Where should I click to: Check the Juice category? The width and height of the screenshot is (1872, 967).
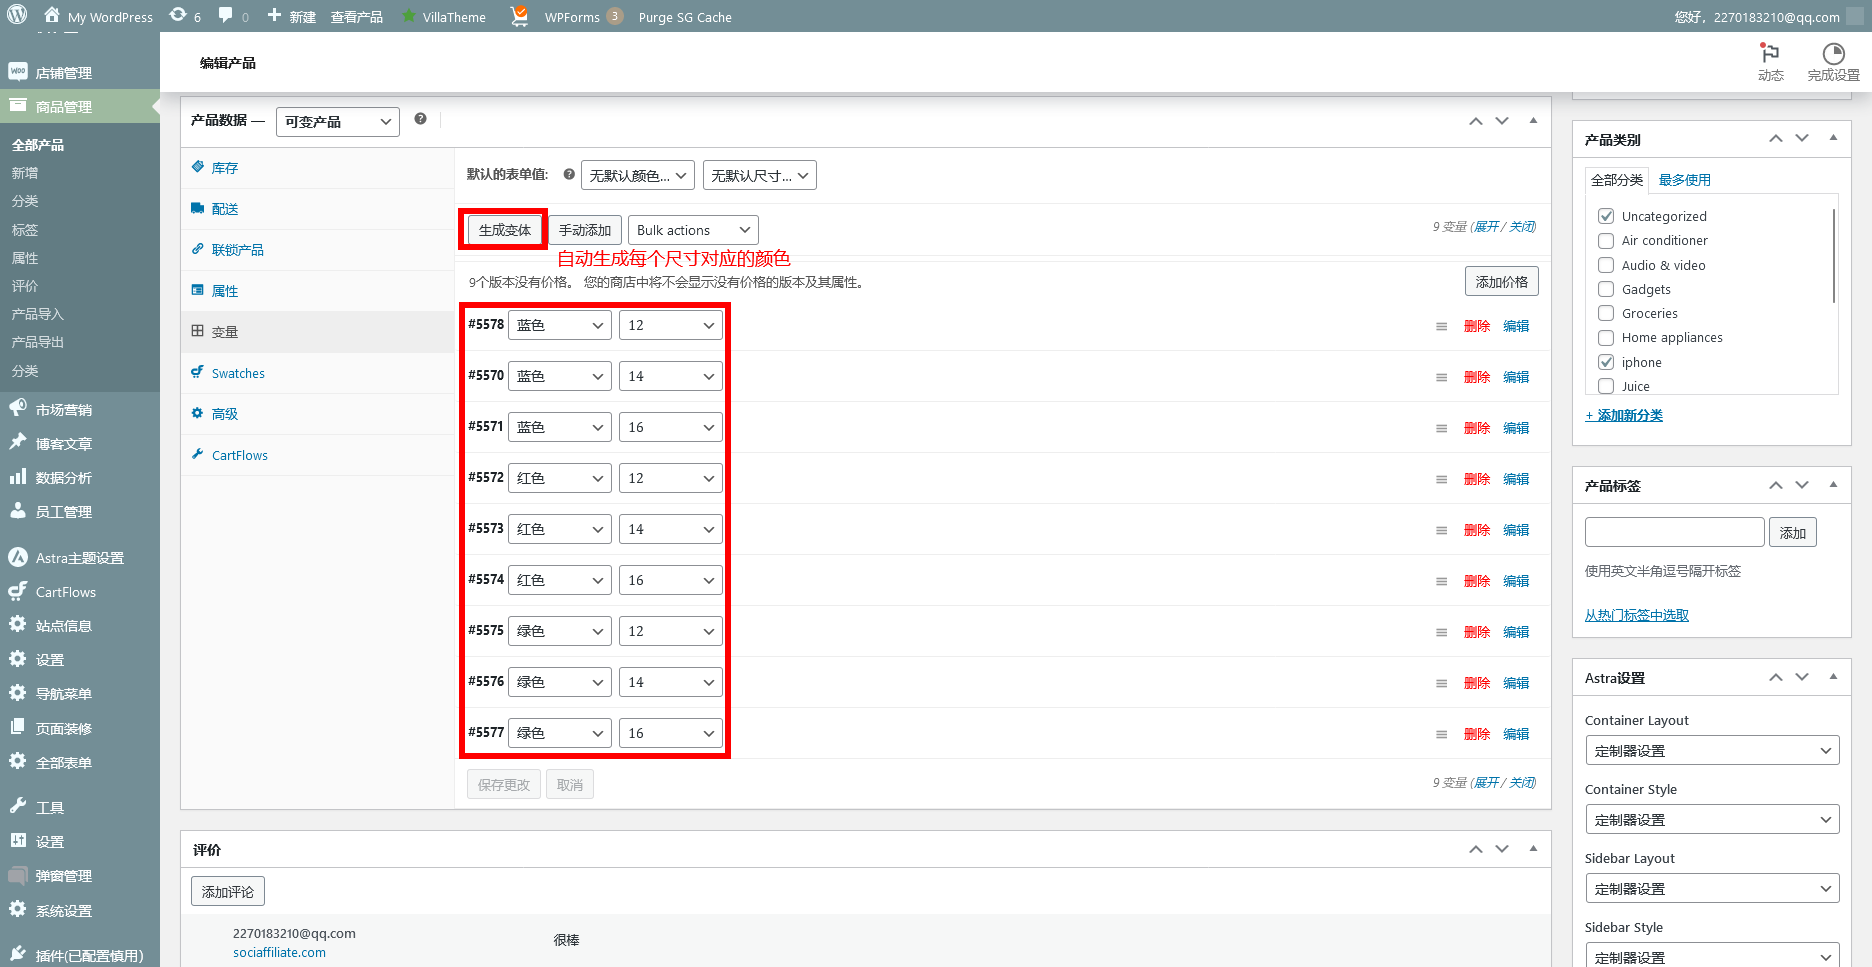[x=1606, y=386]
